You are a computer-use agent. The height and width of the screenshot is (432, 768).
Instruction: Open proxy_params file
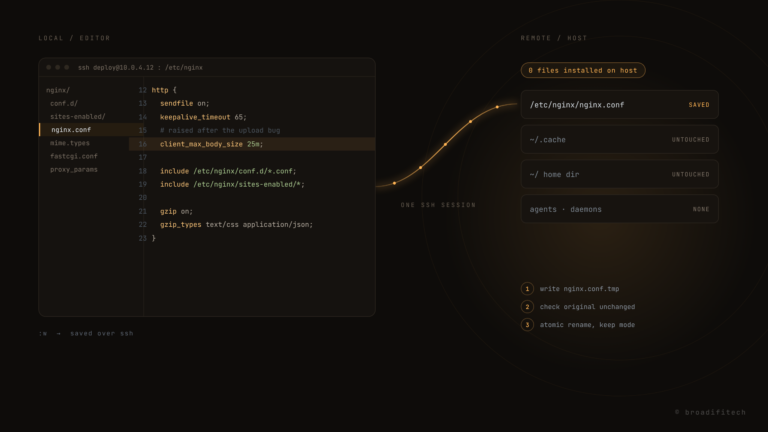[x=73, y=169]
